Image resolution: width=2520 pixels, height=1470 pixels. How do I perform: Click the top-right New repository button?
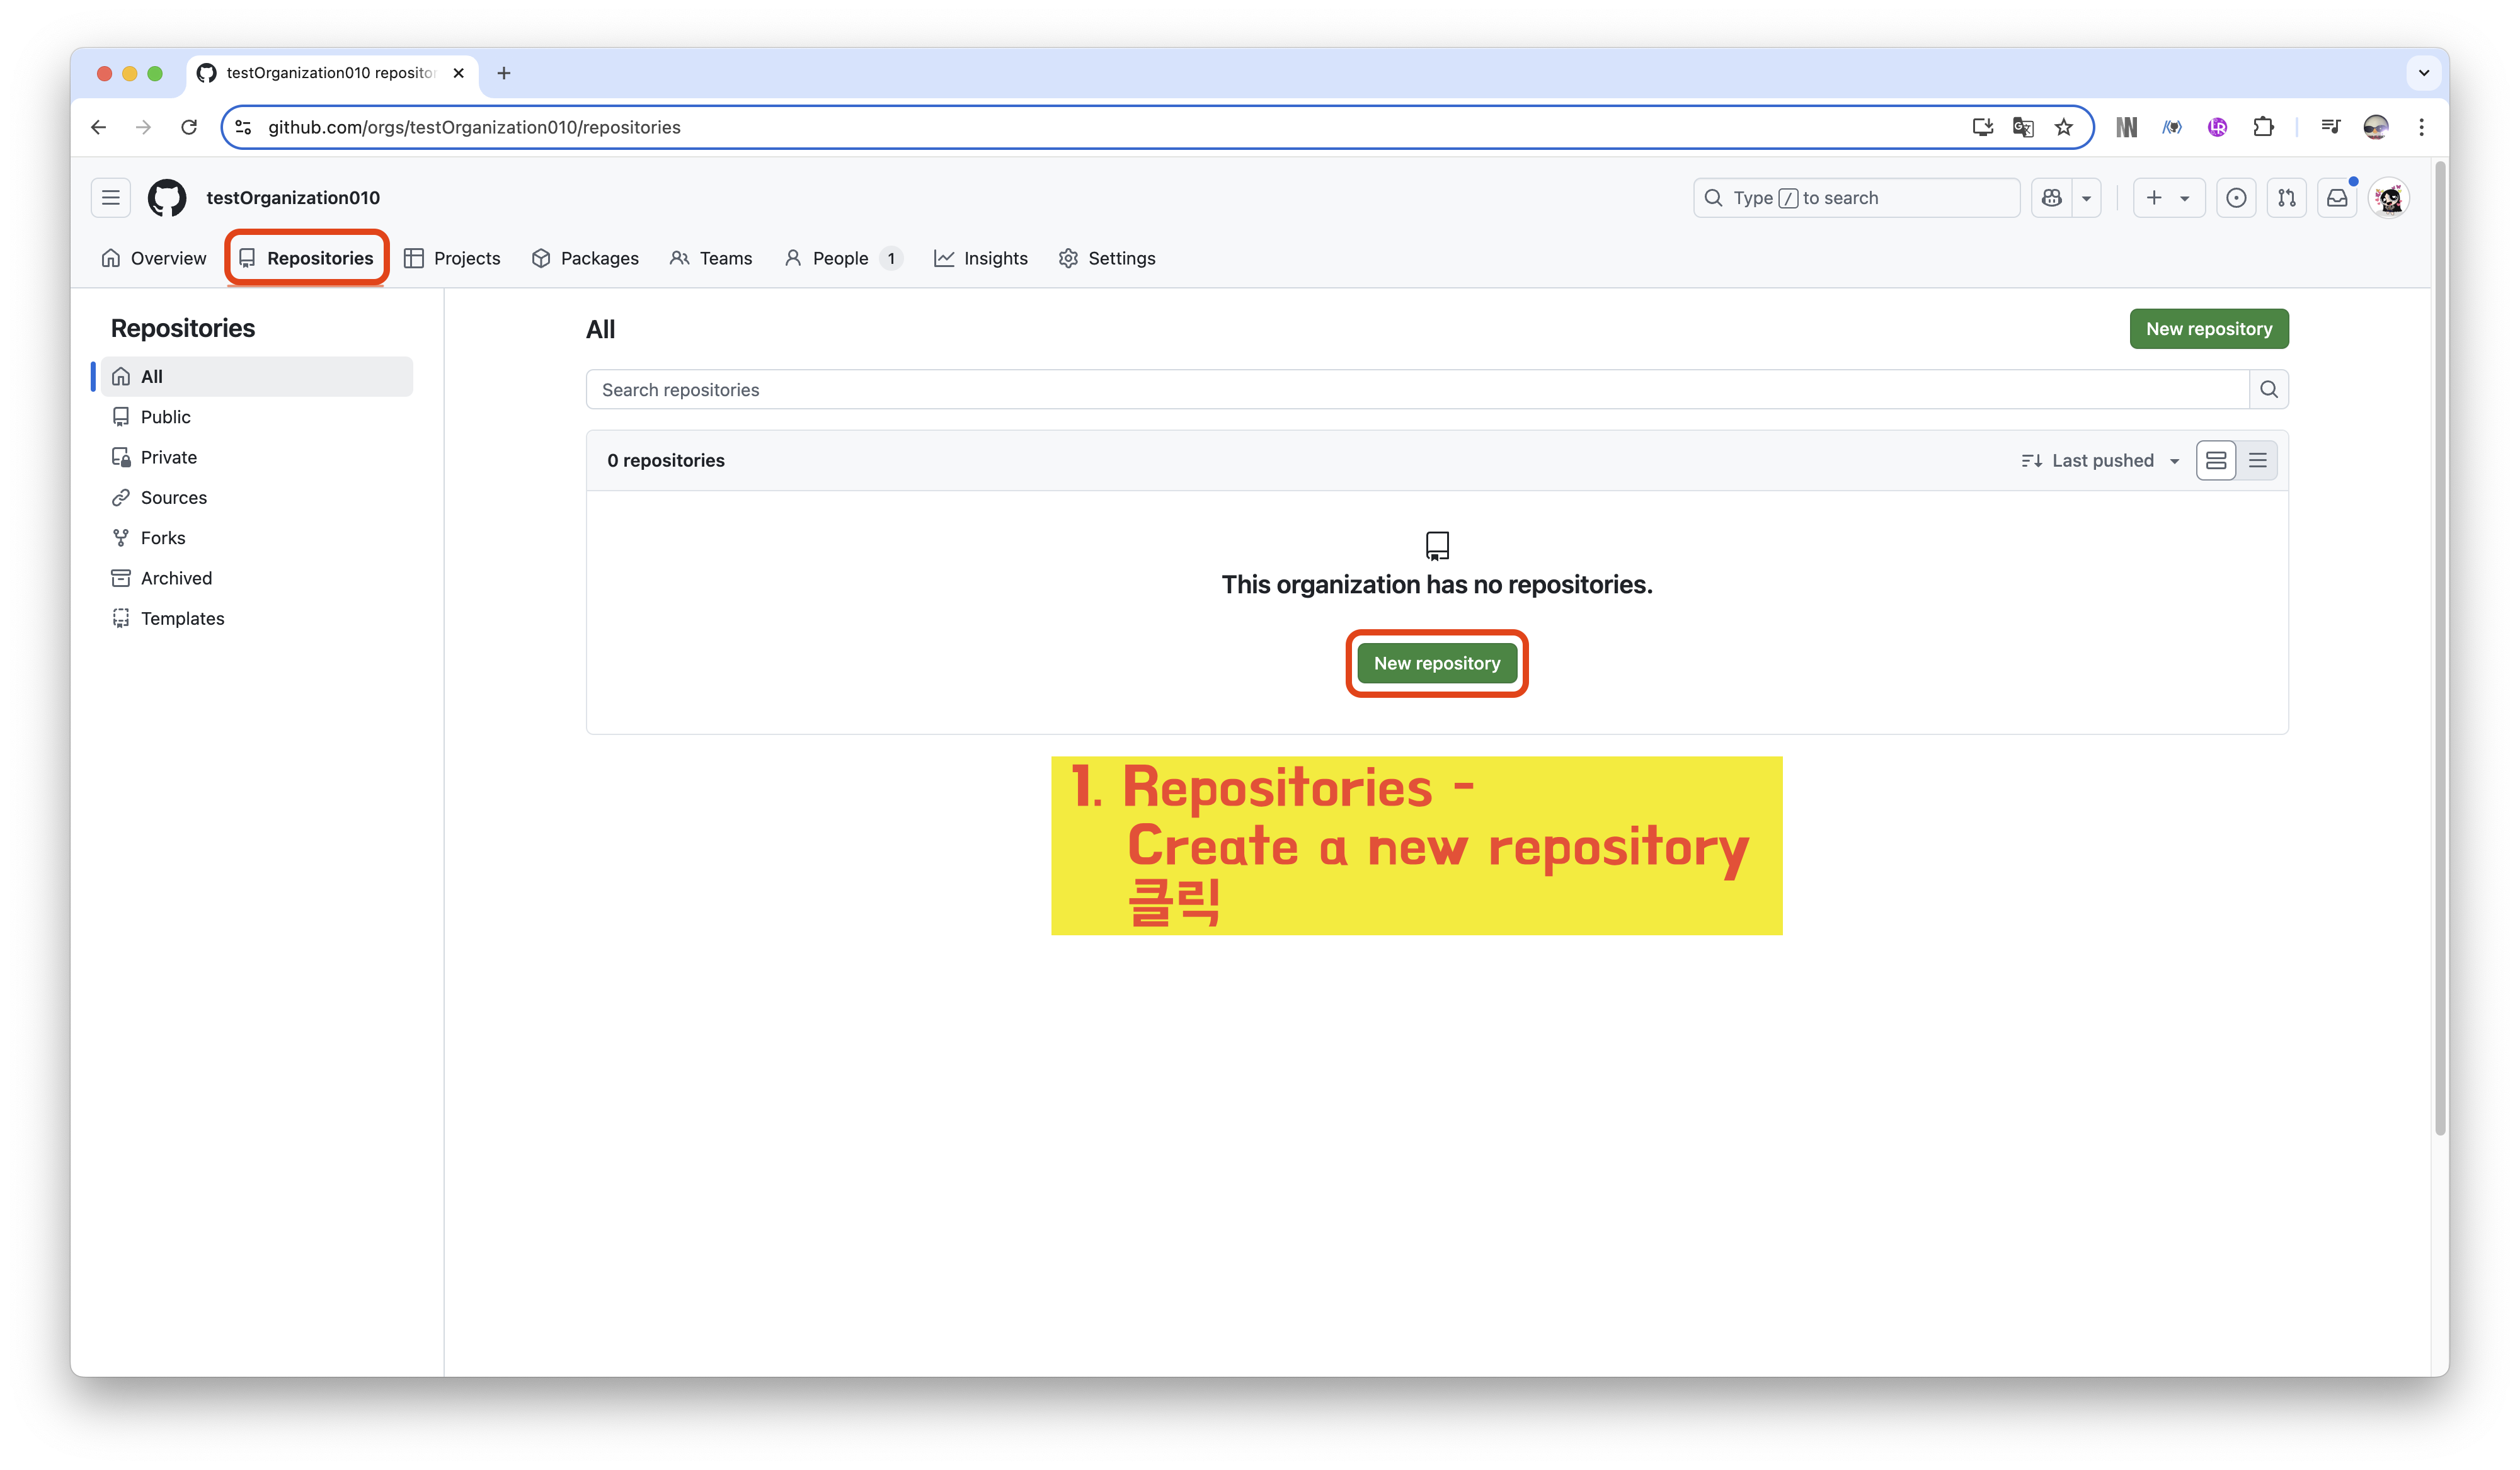(2208, 329)
